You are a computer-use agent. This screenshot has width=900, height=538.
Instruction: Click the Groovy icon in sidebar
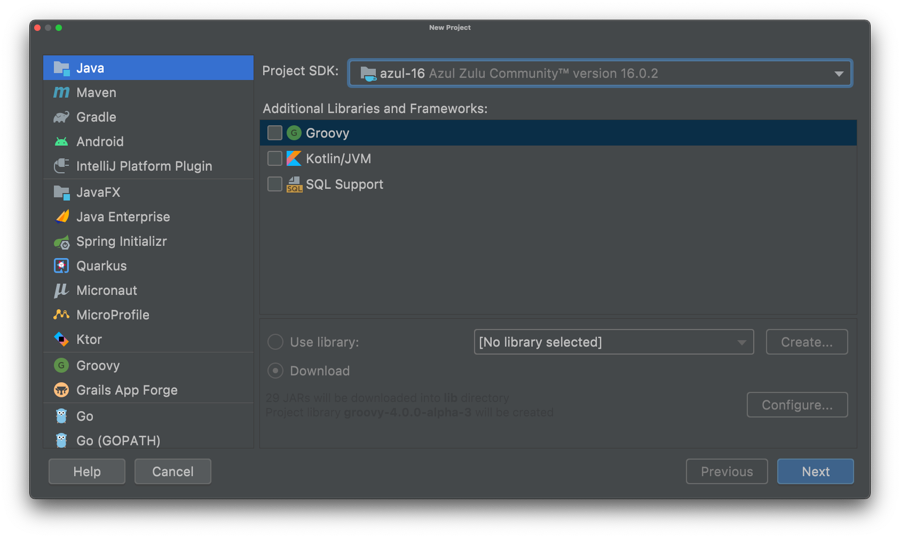(61, 365)
